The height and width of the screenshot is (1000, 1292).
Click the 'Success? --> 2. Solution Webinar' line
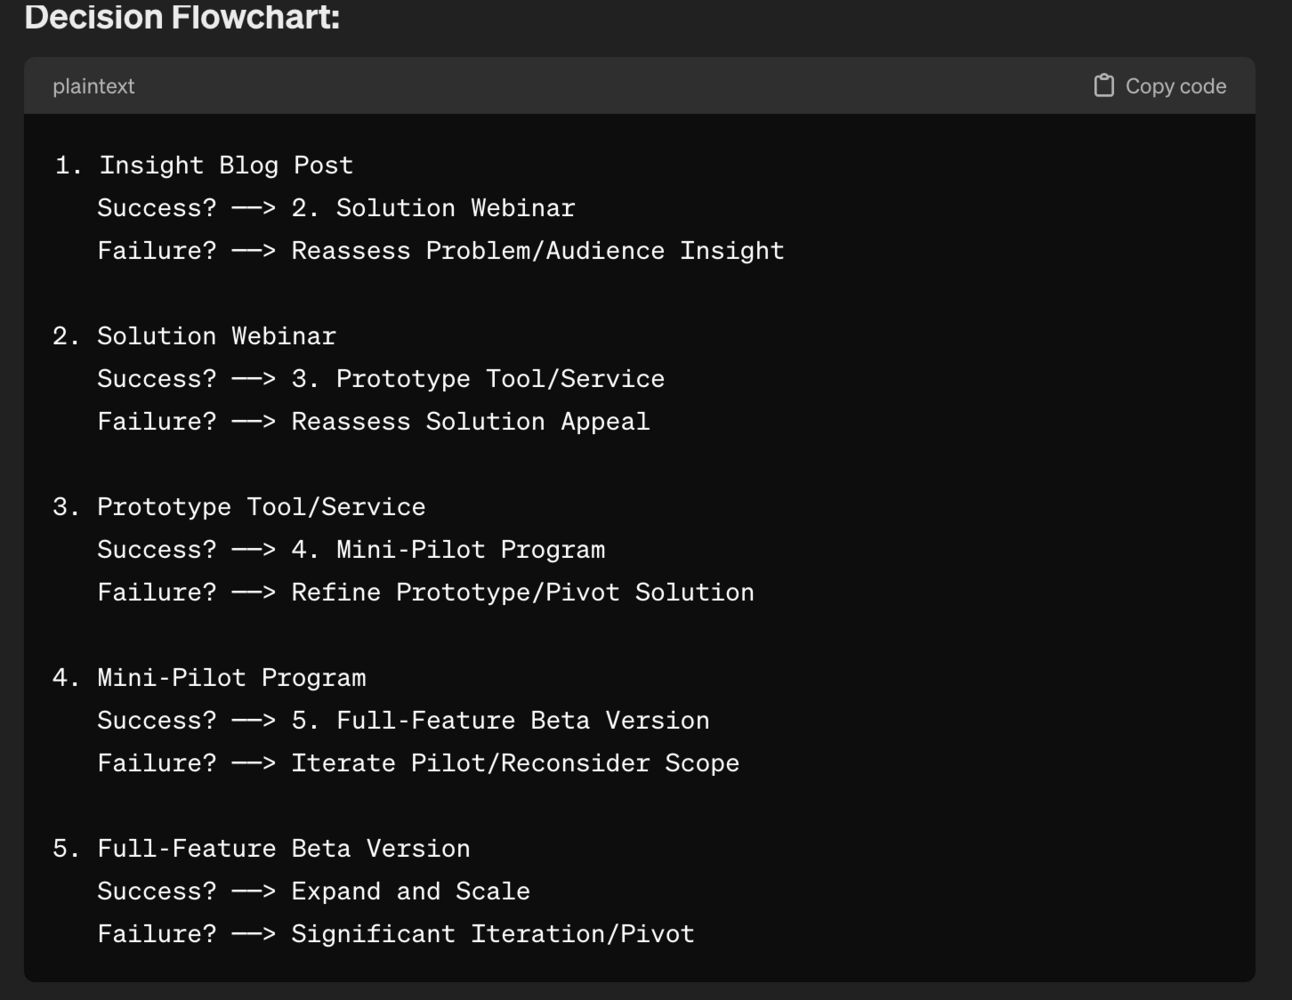336,208
